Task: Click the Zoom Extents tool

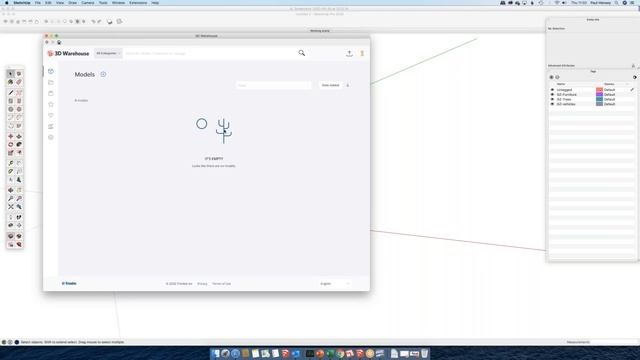Action: pos(11,207)
